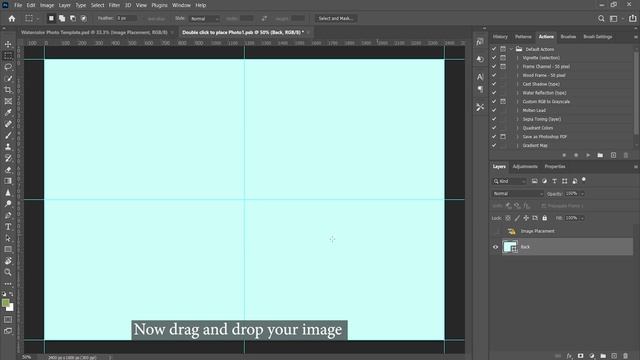The width and height of the screenshot is (640, 360).
Task: Select the Eraser tool
Action: [8, 169]
